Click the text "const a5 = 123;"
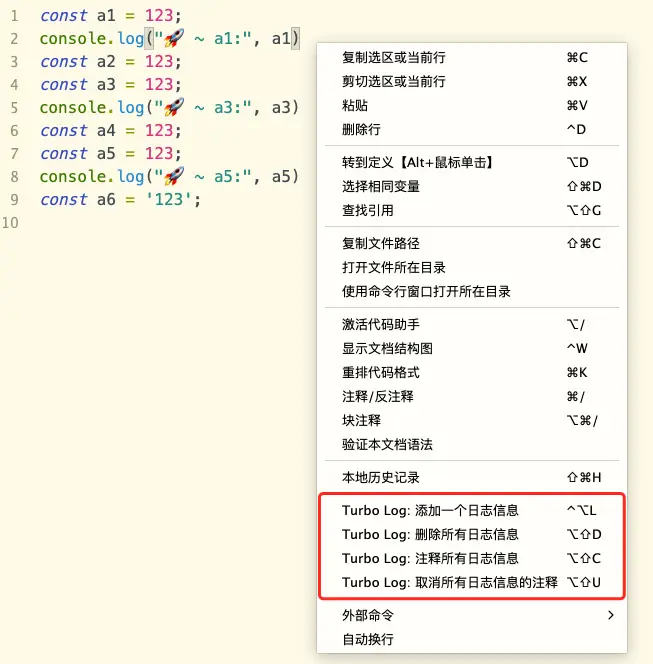The height and width of the screenshot is (664, 653). pos(111,154)
